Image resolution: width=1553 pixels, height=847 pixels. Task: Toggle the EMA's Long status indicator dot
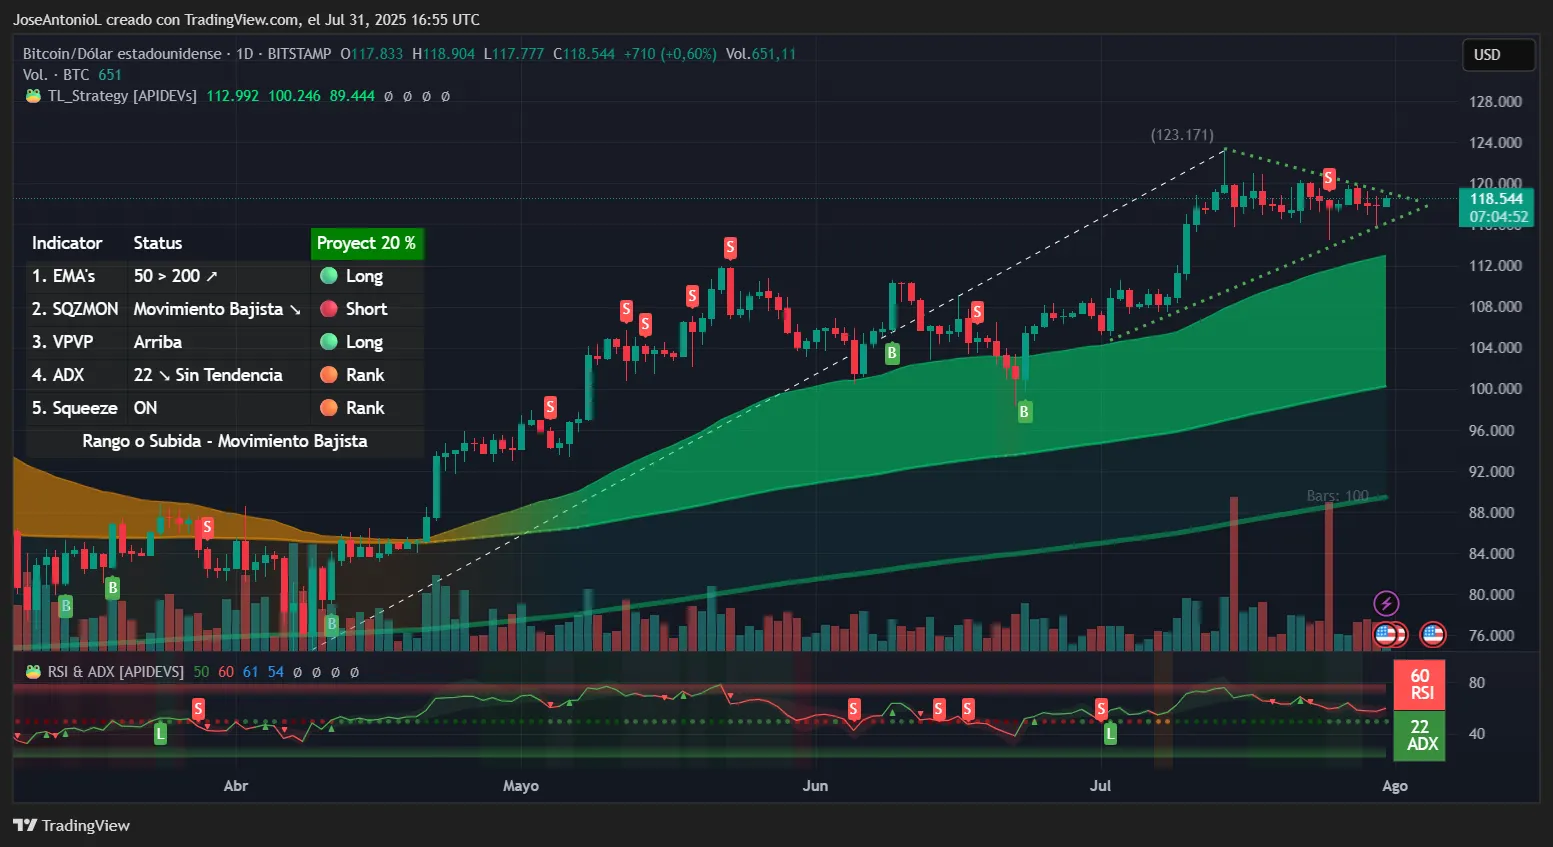click(x=328, y=276)
